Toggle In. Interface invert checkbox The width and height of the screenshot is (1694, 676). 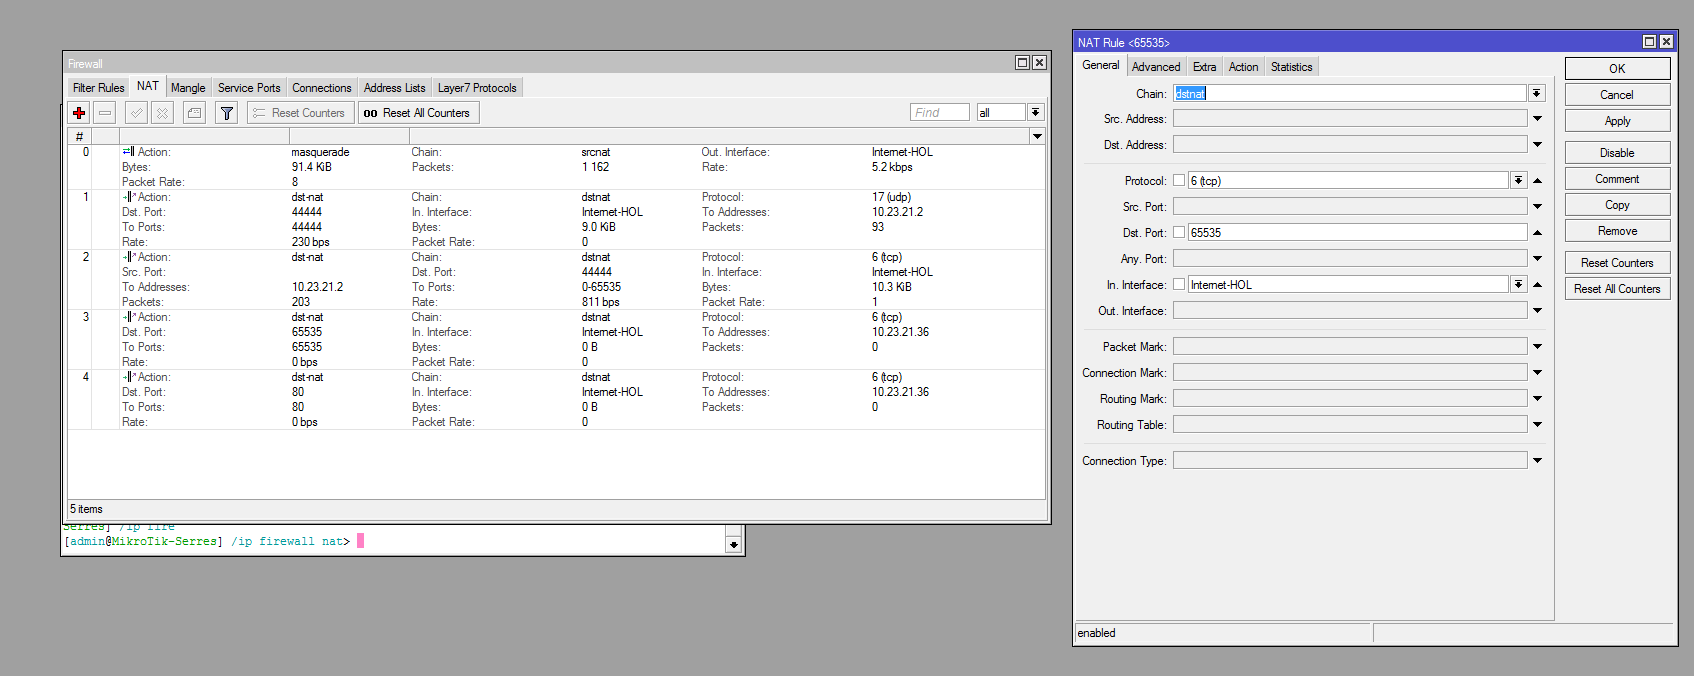coord(1179,284)
